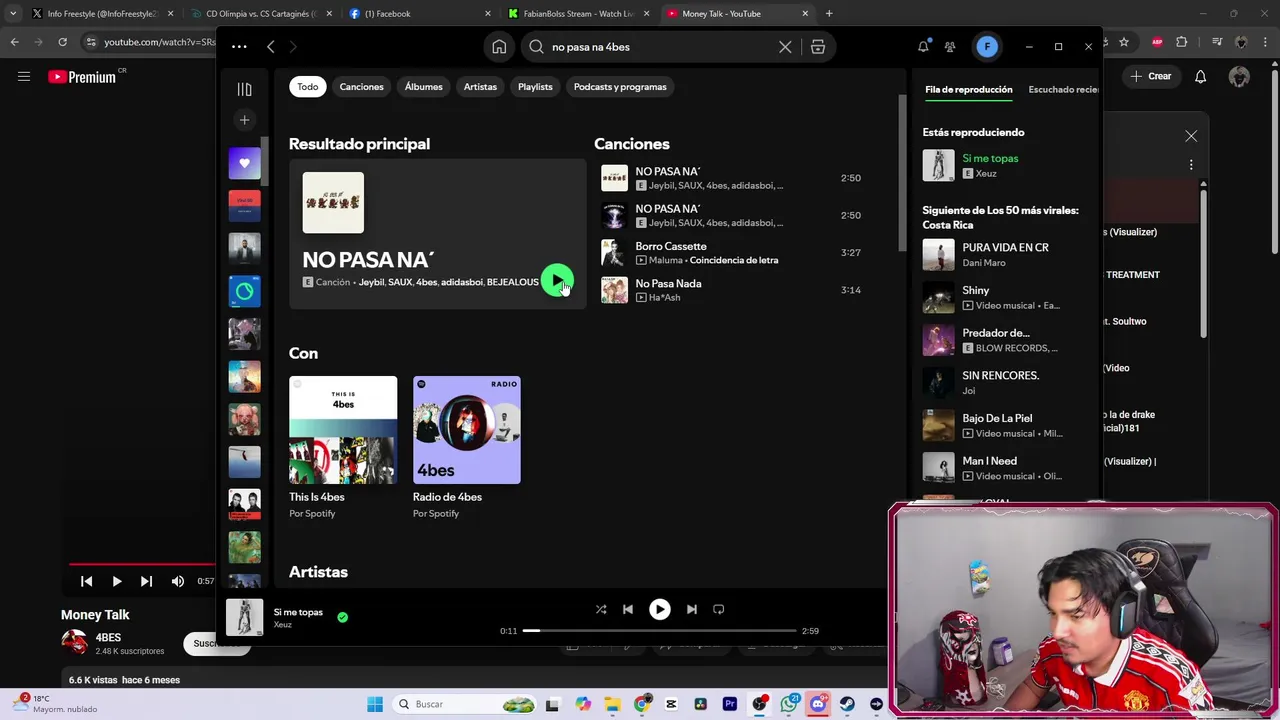Skip to next track in Spotify
Image resolution: width=1280 pixels, height=720 pixels.
691,609
